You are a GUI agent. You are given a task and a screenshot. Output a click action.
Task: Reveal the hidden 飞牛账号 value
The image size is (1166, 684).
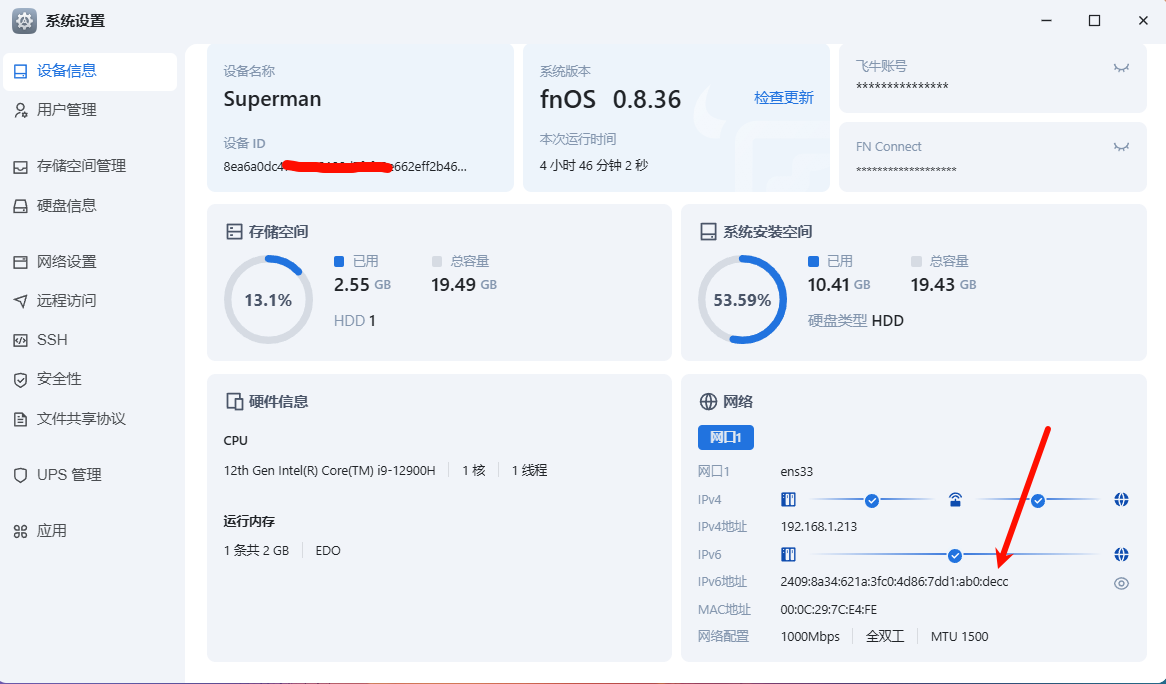tap(1121, 67)
